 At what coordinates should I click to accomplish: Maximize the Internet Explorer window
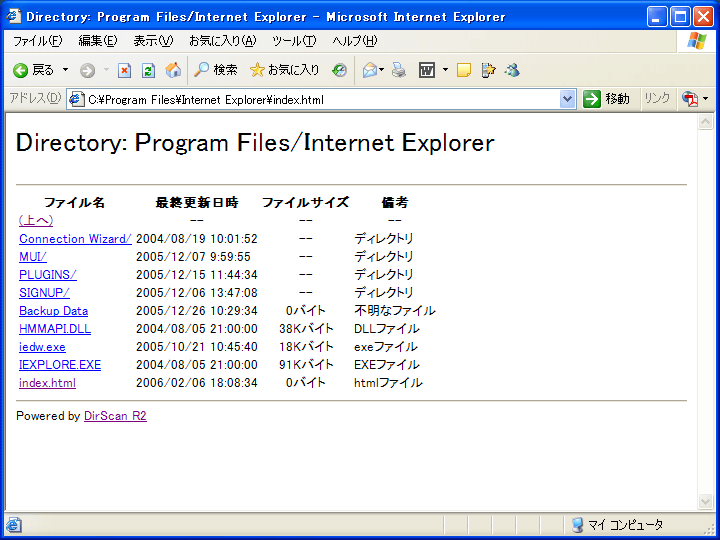pyautogui.click(x=680, y=17)
